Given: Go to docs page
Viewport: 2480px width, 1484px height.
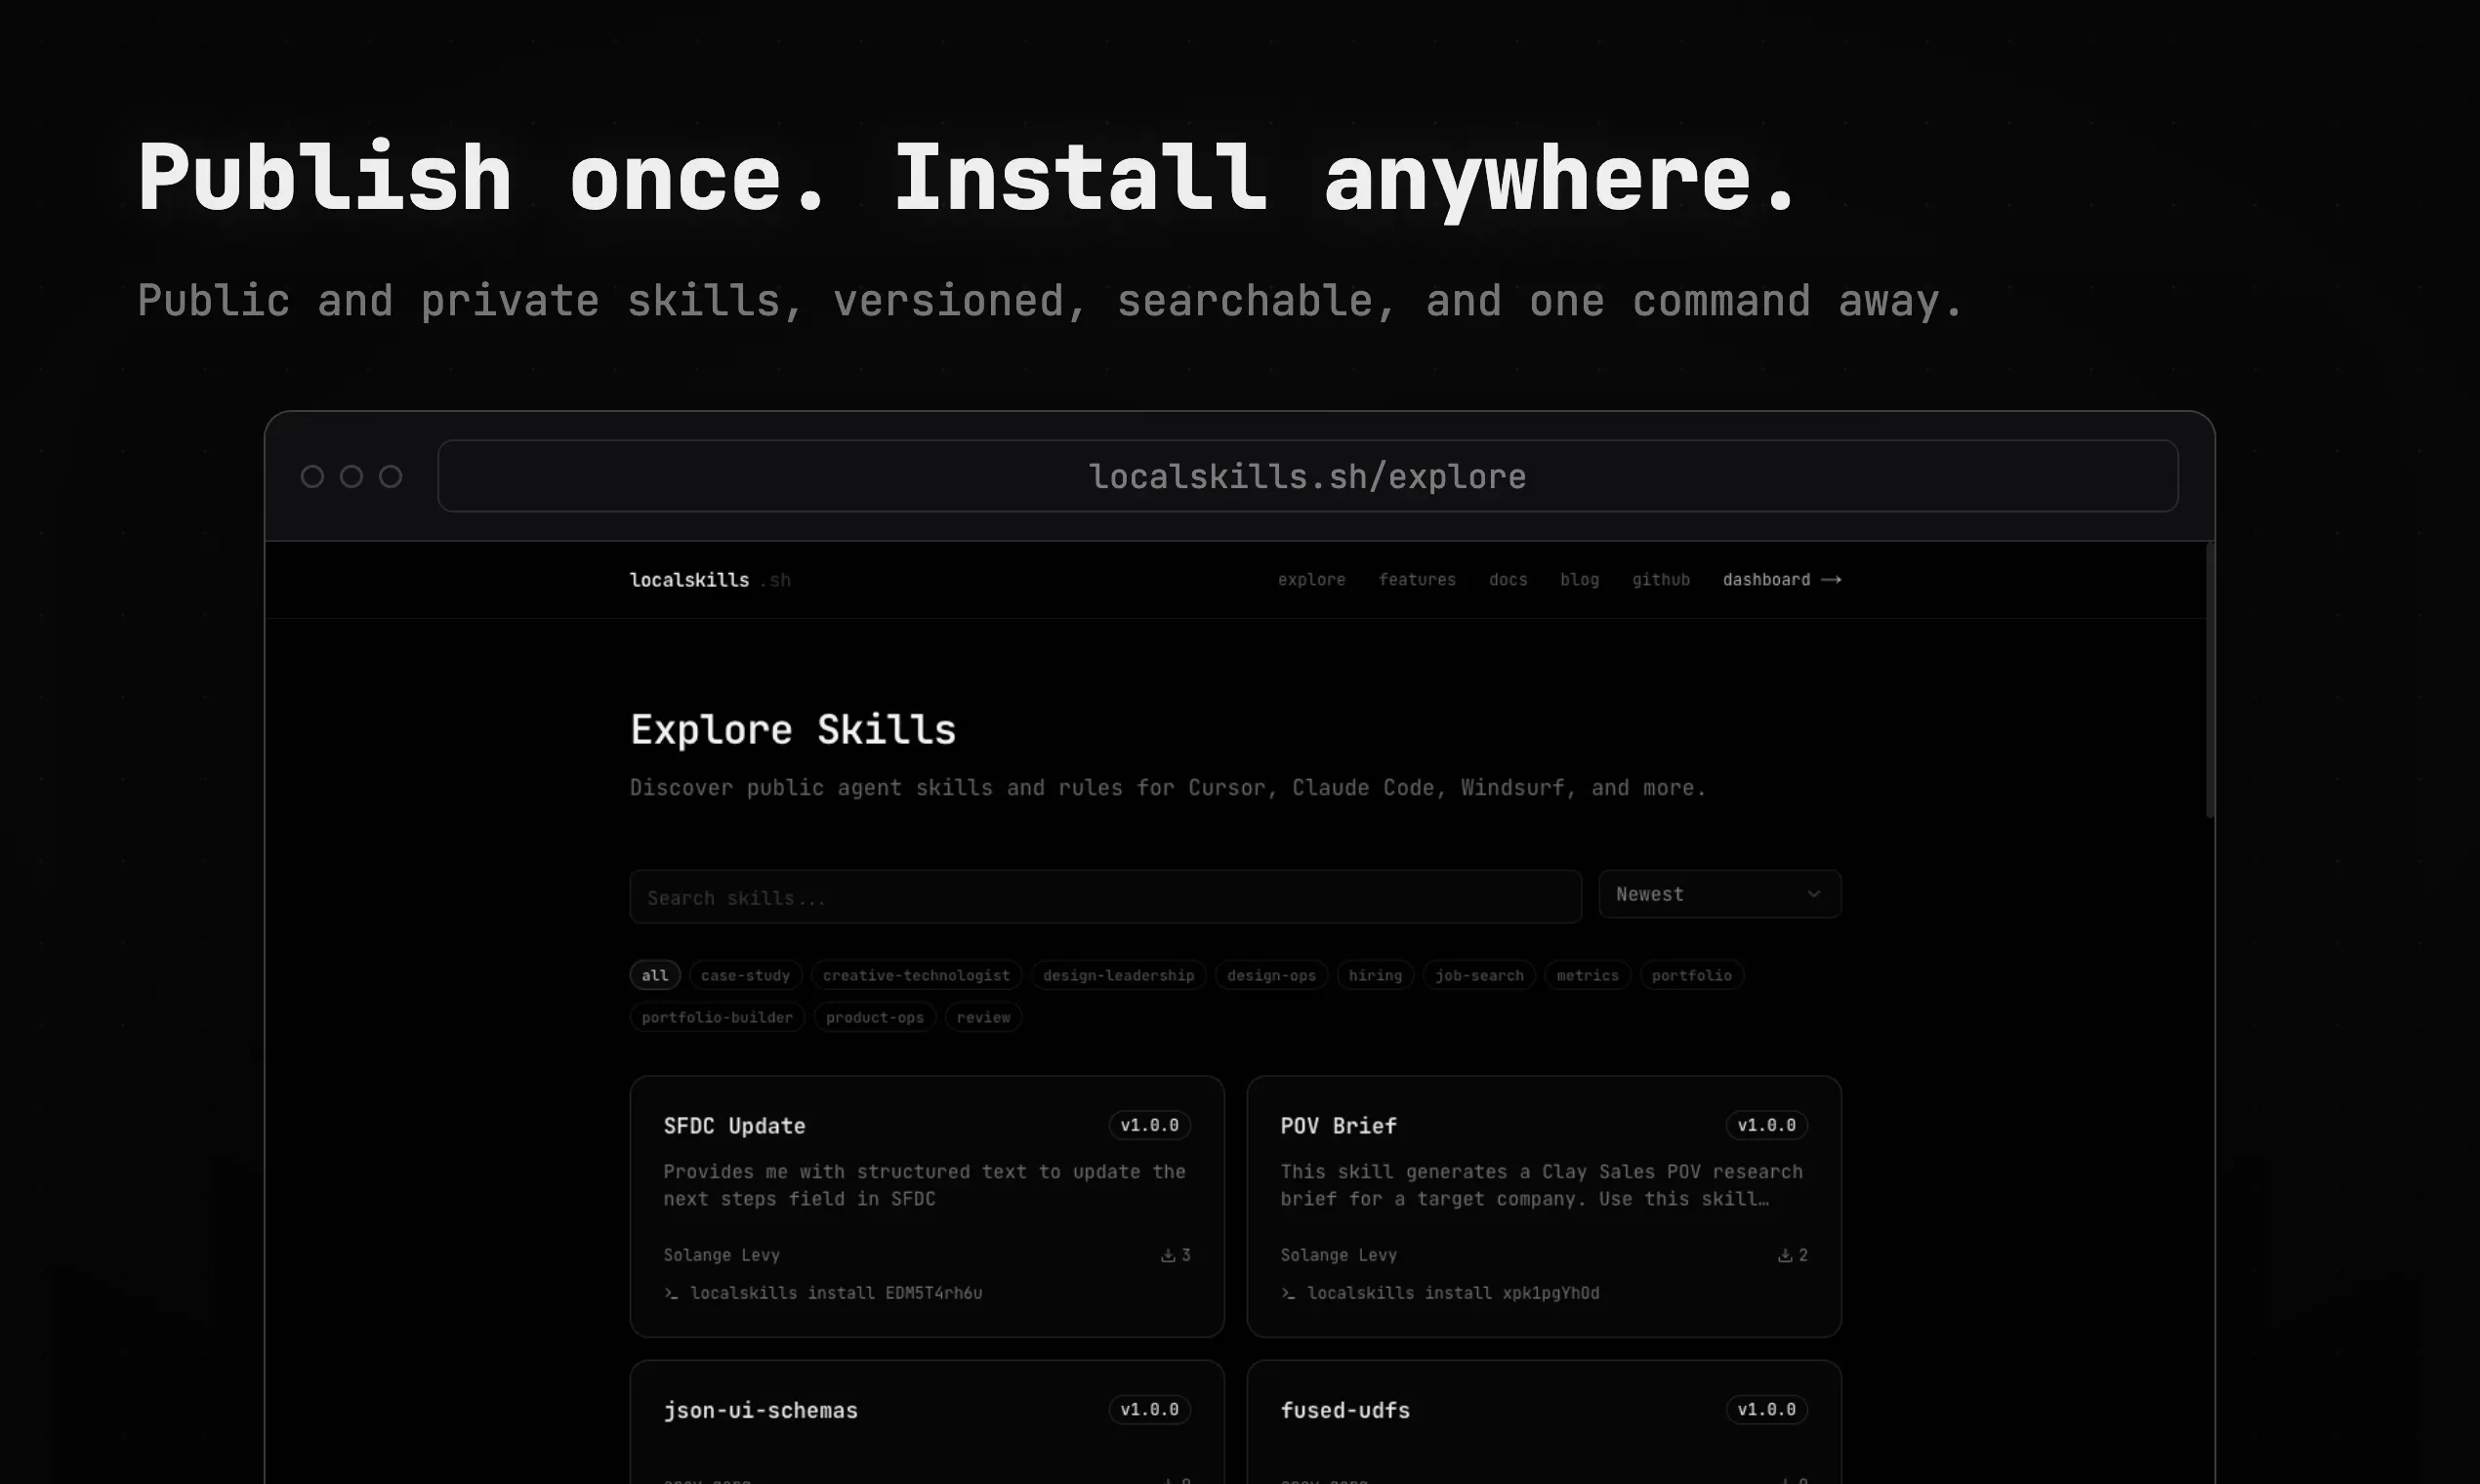Looking at the screenshot, I should click(1508, 580).
